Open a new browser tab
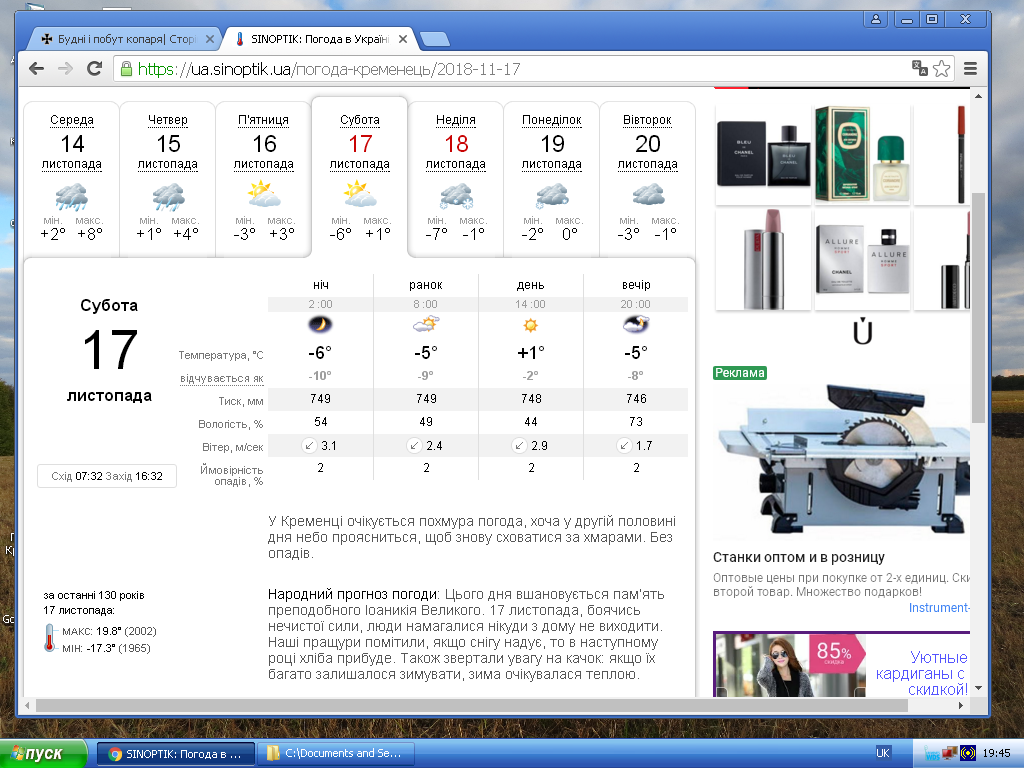1024x768 pixels. pos(434,40)
